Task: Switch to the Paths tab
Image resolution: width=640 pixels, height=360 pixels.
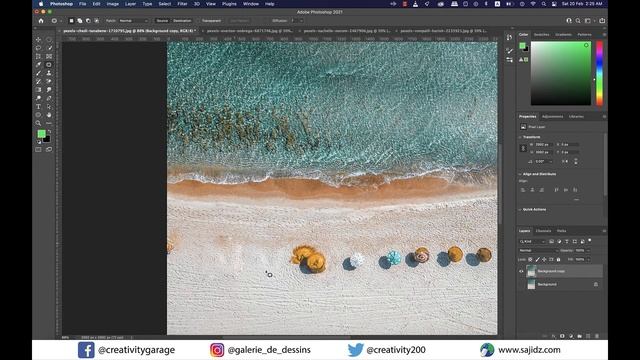Action: tap(562, 231)
